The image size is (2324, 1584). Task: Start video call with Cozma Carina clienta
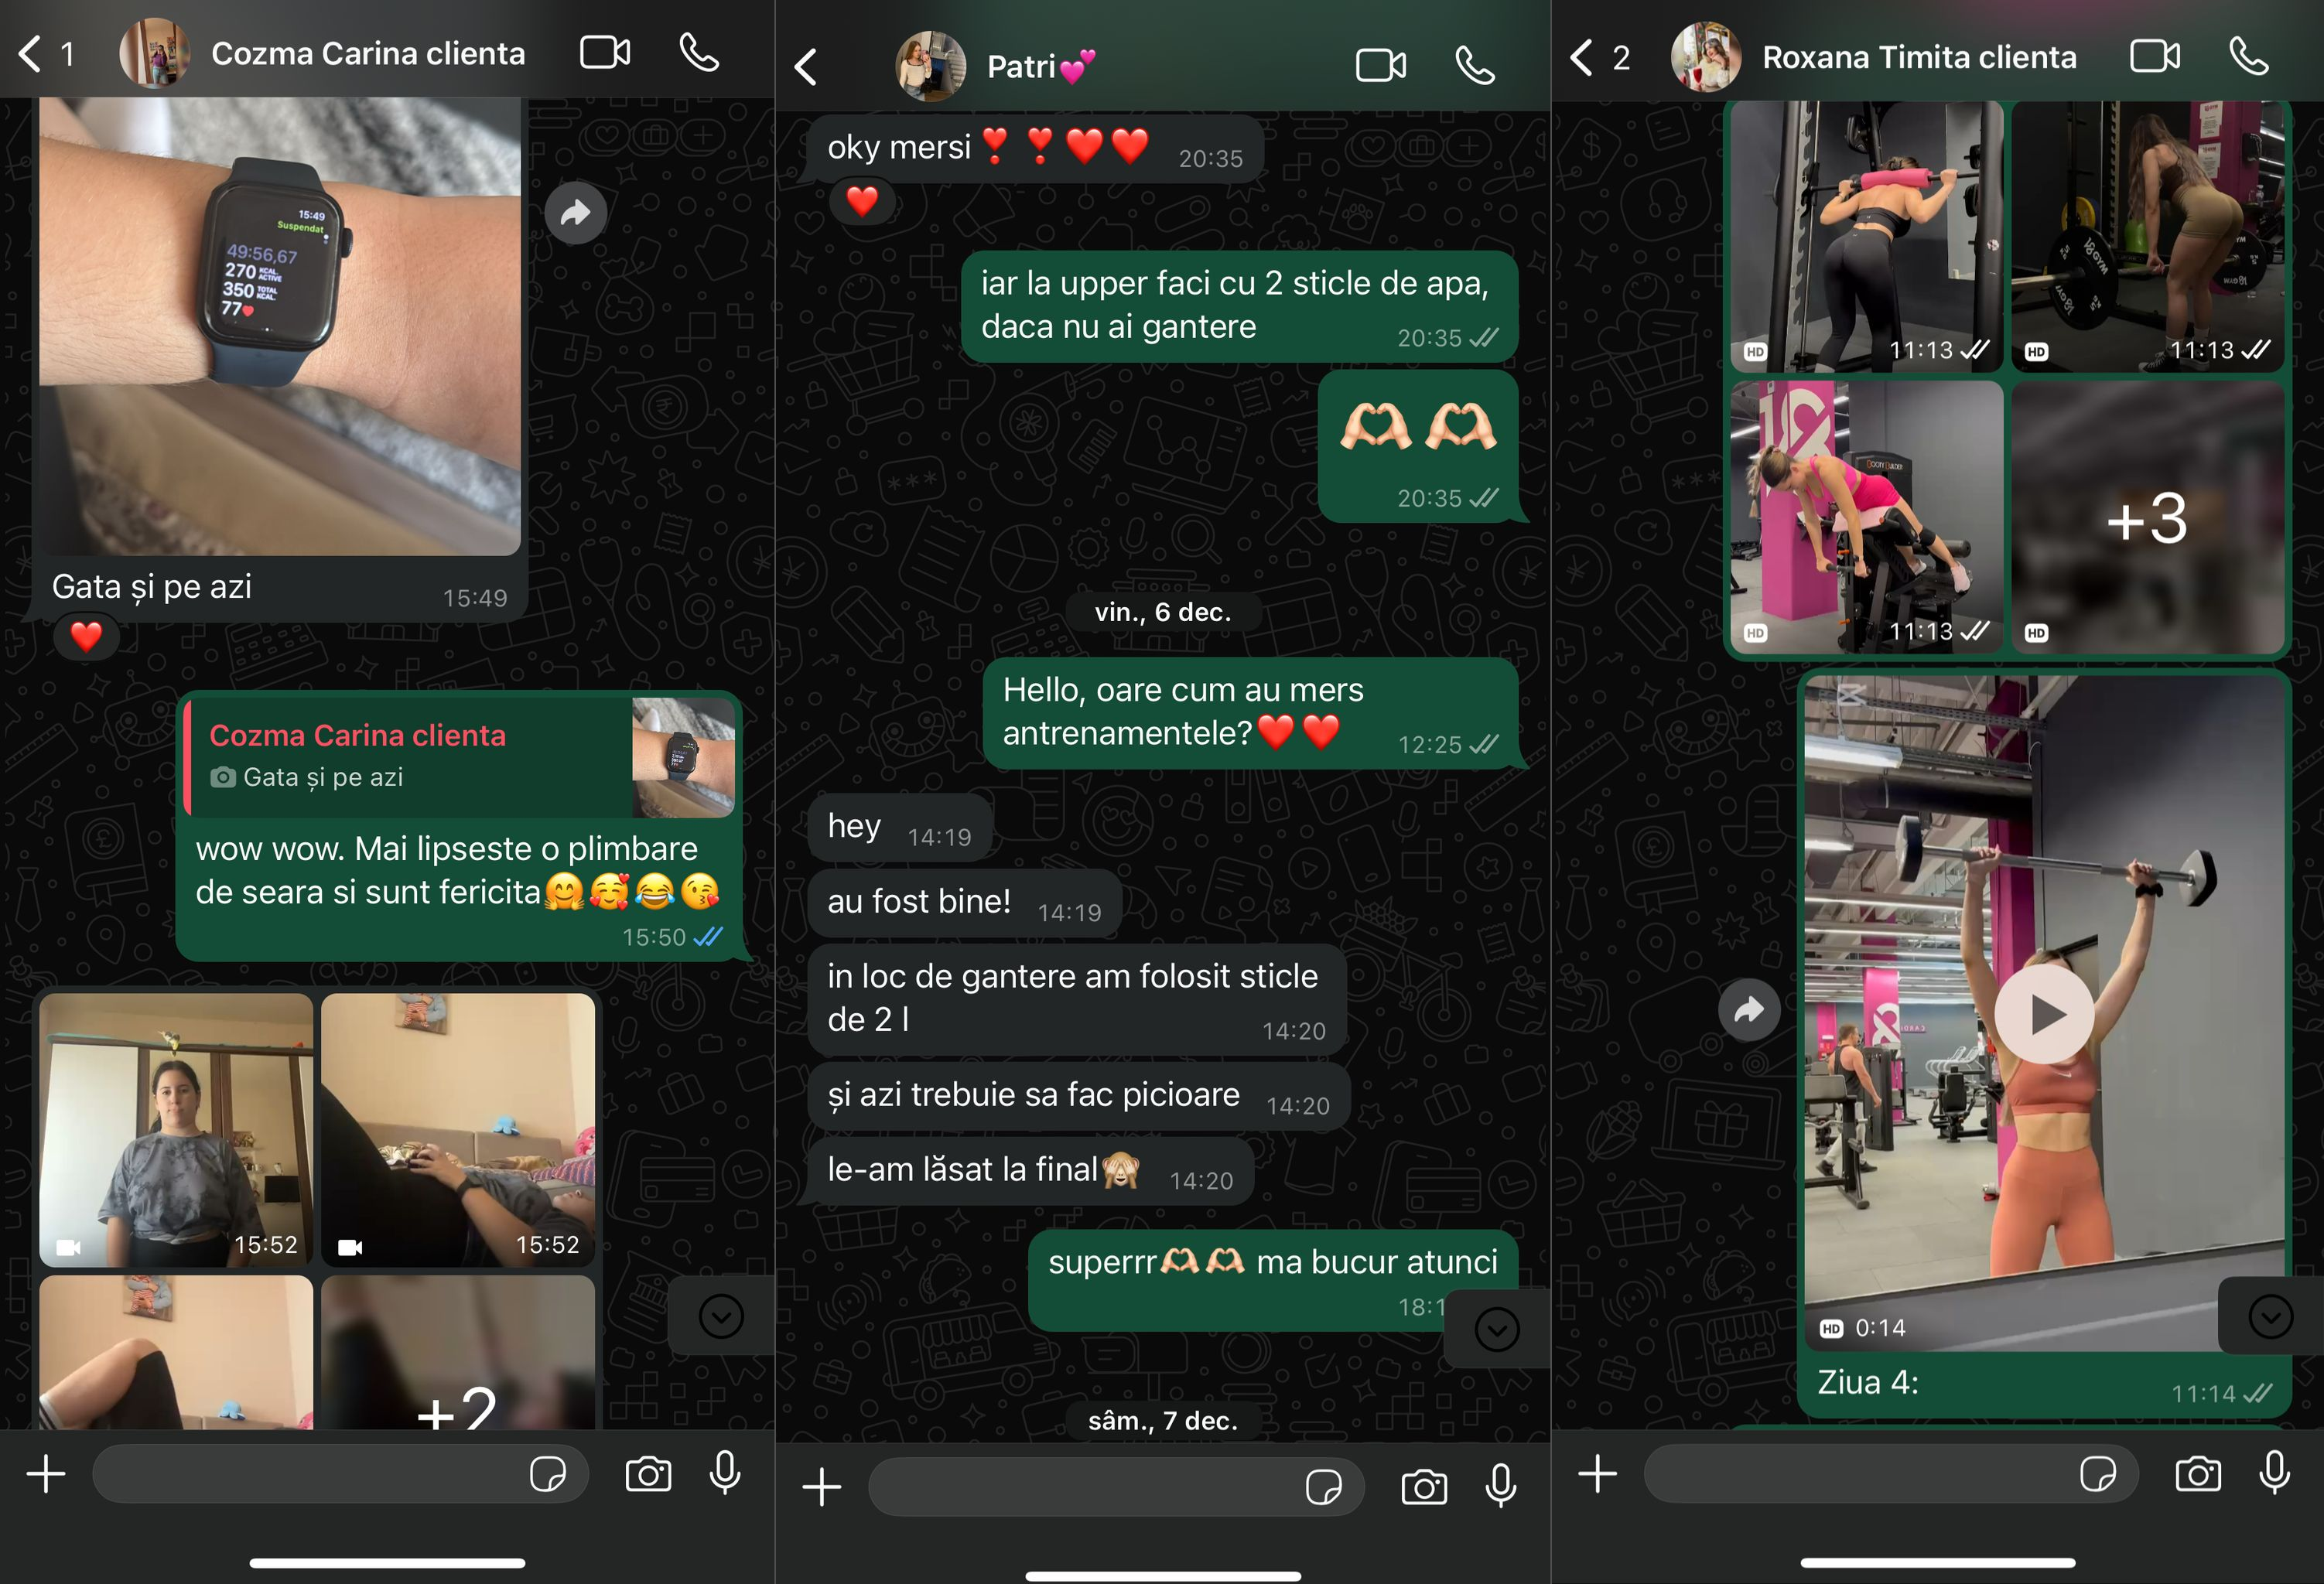tap(605, 52)
